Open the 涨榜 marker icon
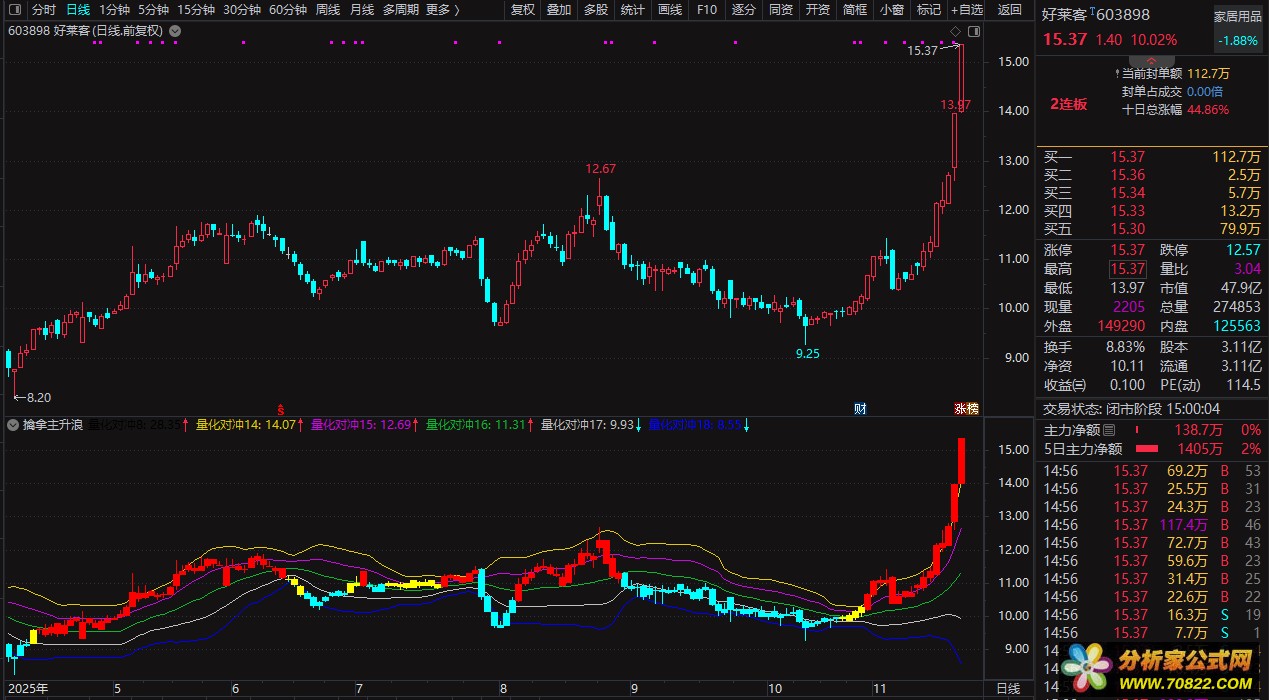The image size is (1269, 700). coord(967,409)
